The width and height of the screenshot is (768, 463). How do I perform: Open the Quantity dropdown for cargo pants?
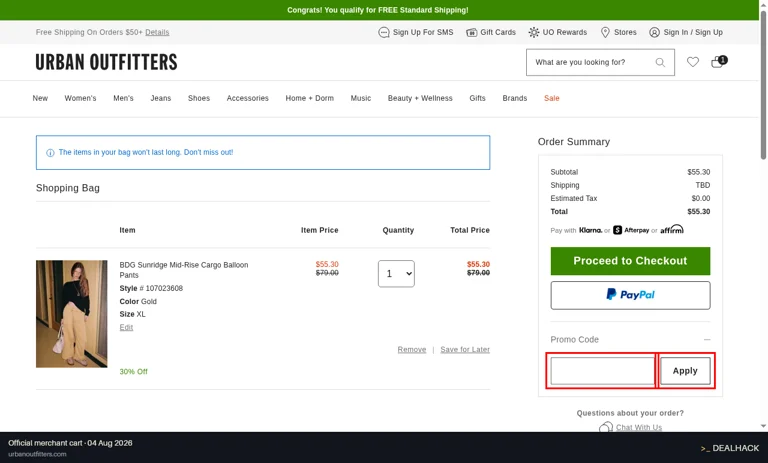[x=396, y=273]
